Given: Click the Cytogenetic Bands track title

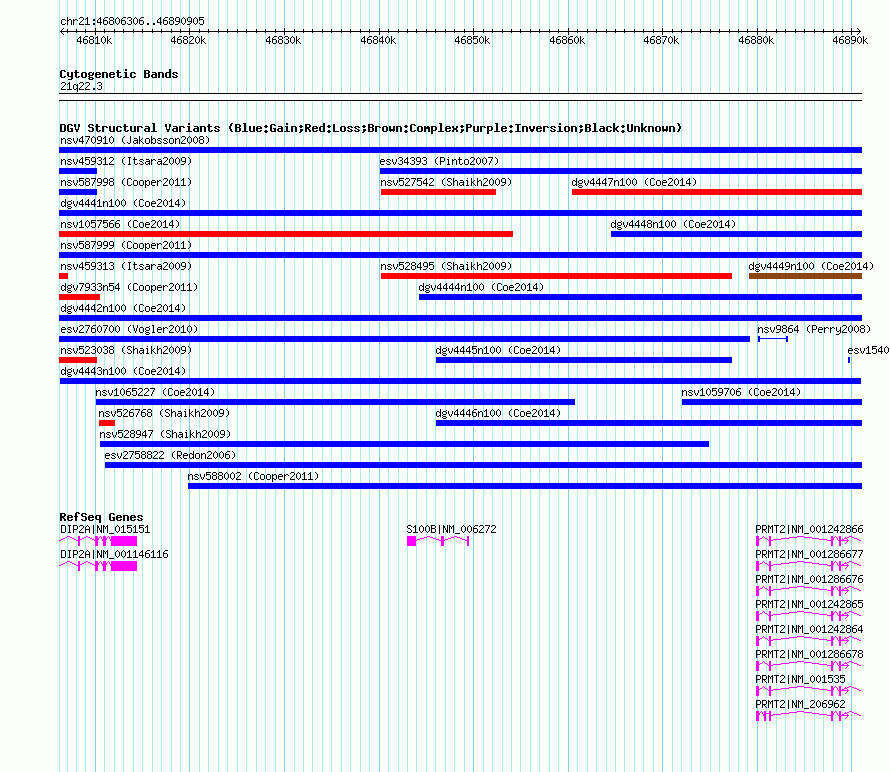Looking at the screenshot, I should click(119, 74).
